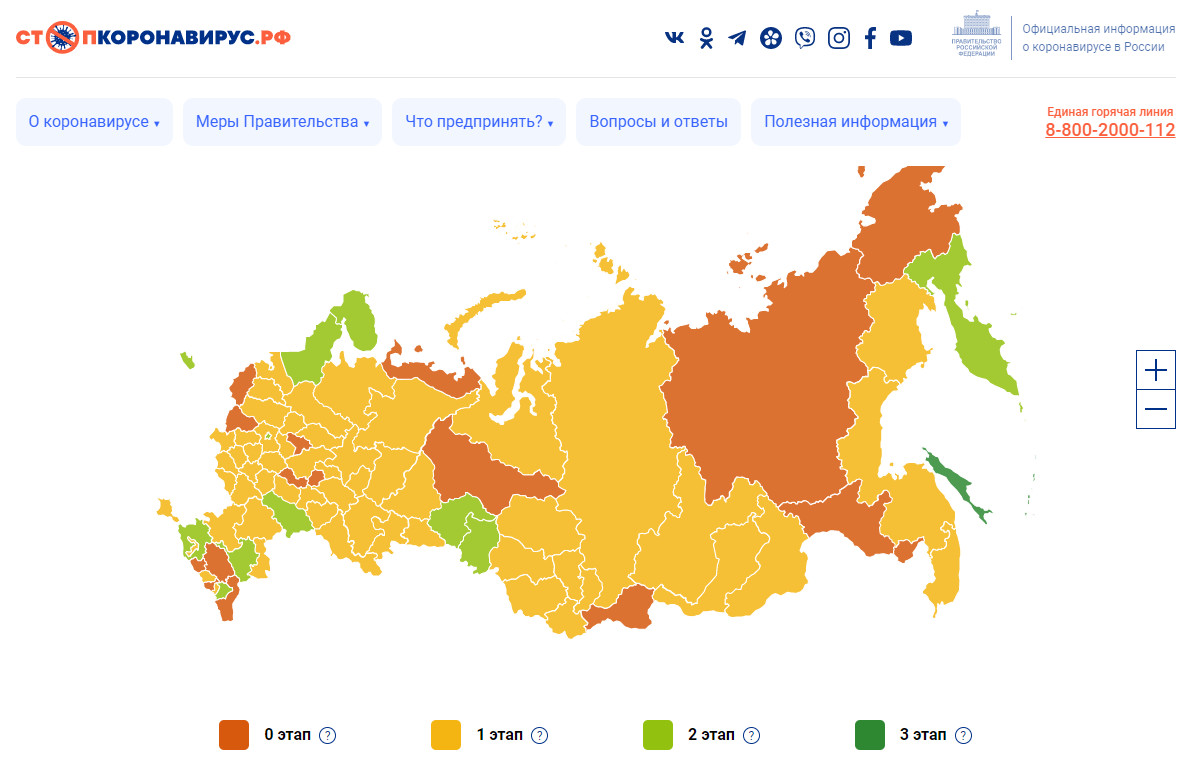
Task: Click the ICQ flower icon
Action: tap(770, 38)
